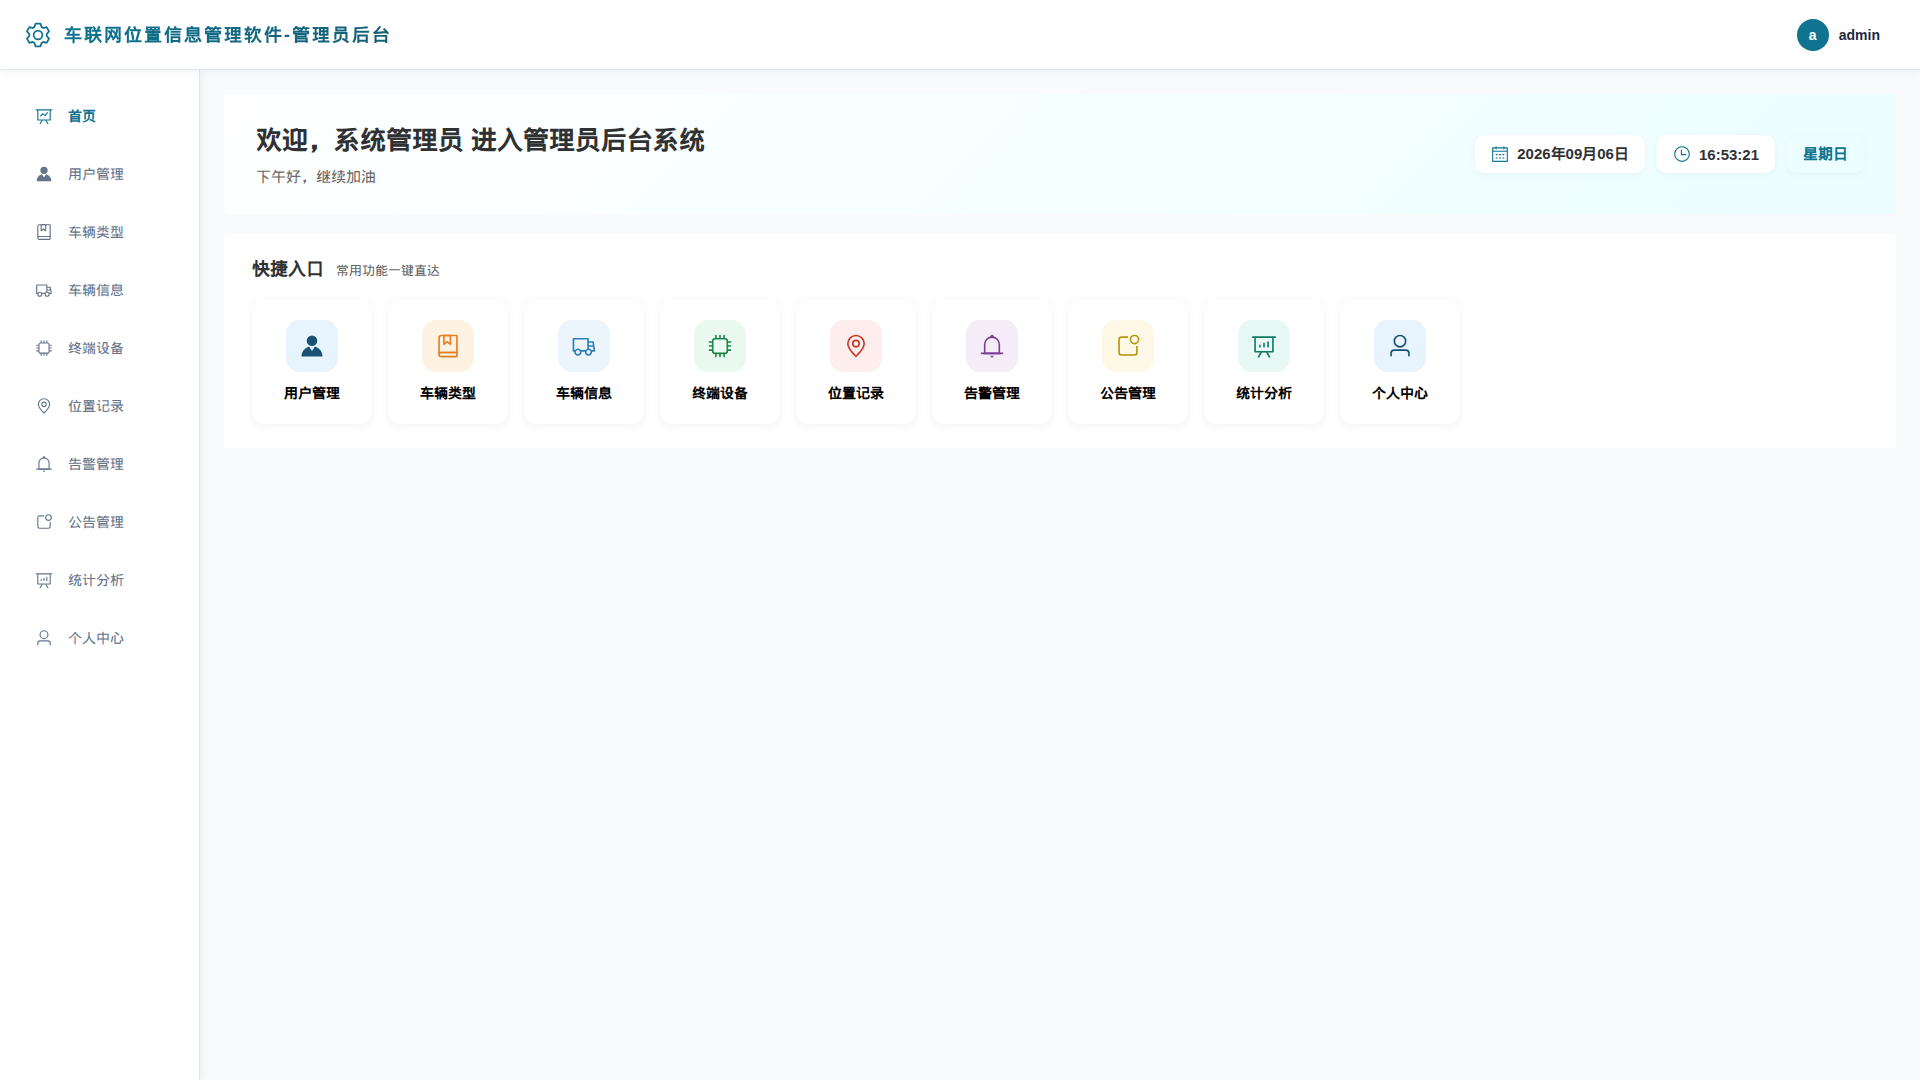Click the admin username in header

click(x=1859, y=35)
